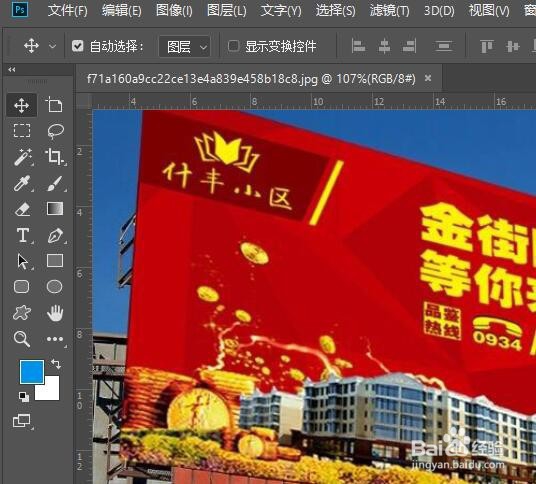536x484 pixels.
Task: Reset default foreground and background colors
Action: [x=24, y=396]
